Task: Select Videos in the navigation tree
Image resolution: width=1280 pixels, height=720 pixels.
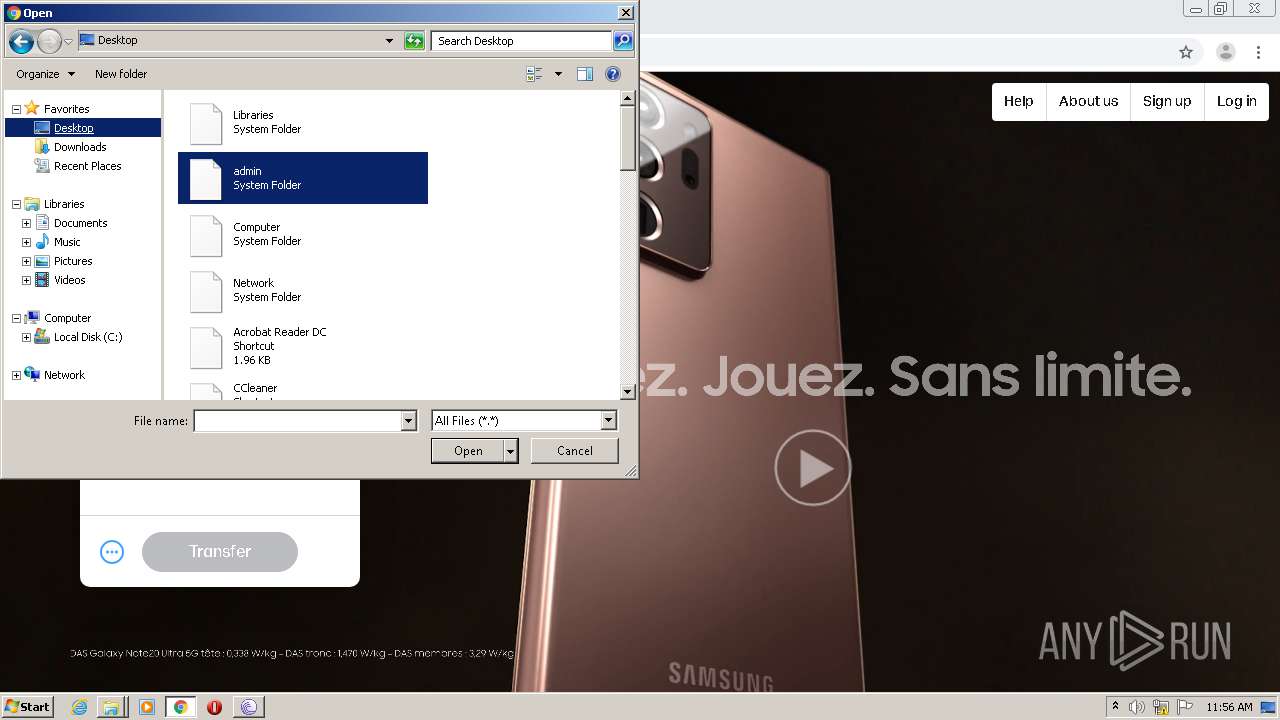Action: 69,280
